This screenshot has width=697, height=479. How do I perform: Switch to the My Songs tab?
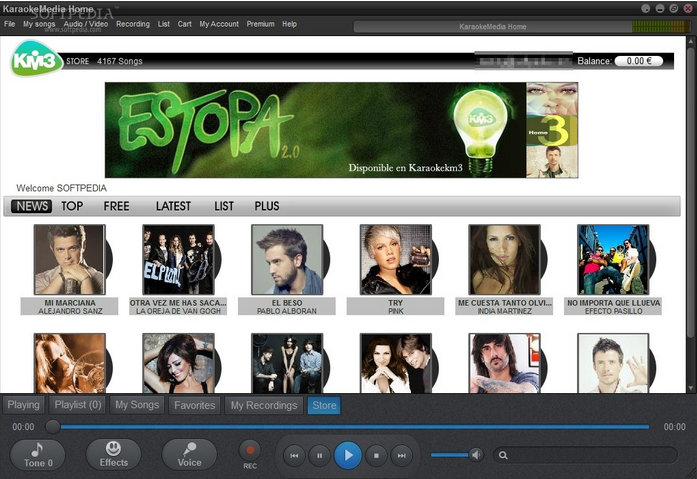[x=137, y=405]
